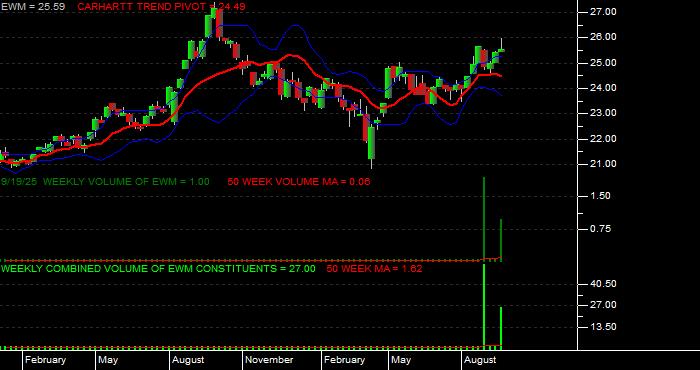Click the 25.00 price axis value
700x370 pixels.
pyautogui.click(x=604, y=62)
